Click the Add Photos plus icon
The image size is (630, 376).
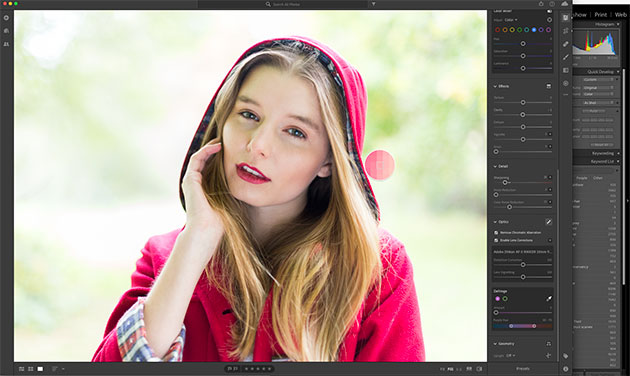pyautogui.click(x=6, y=18)
